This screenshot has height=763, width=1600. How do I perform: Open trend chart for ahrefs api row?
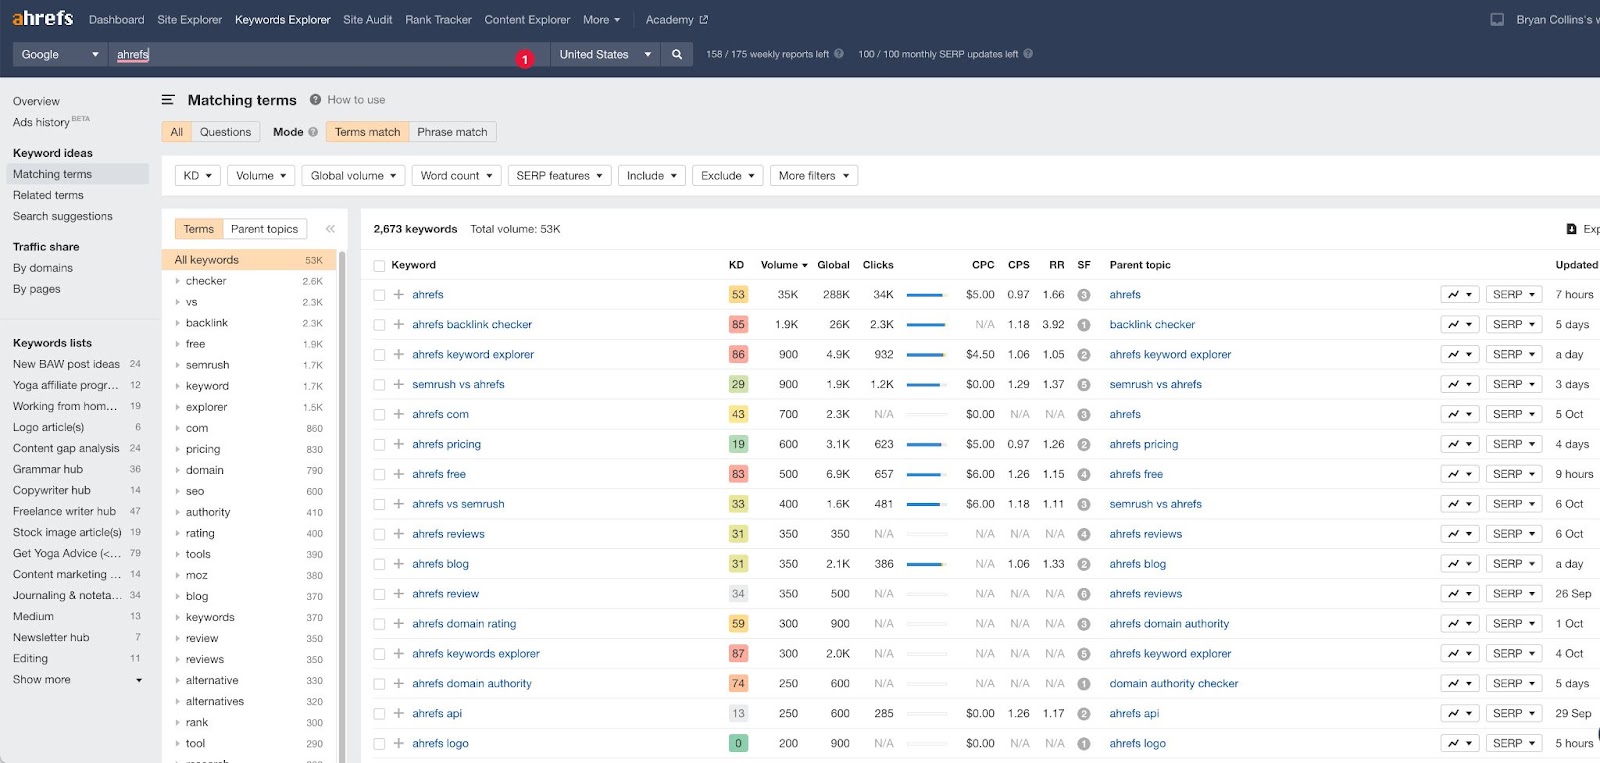tap(1460, 713)
